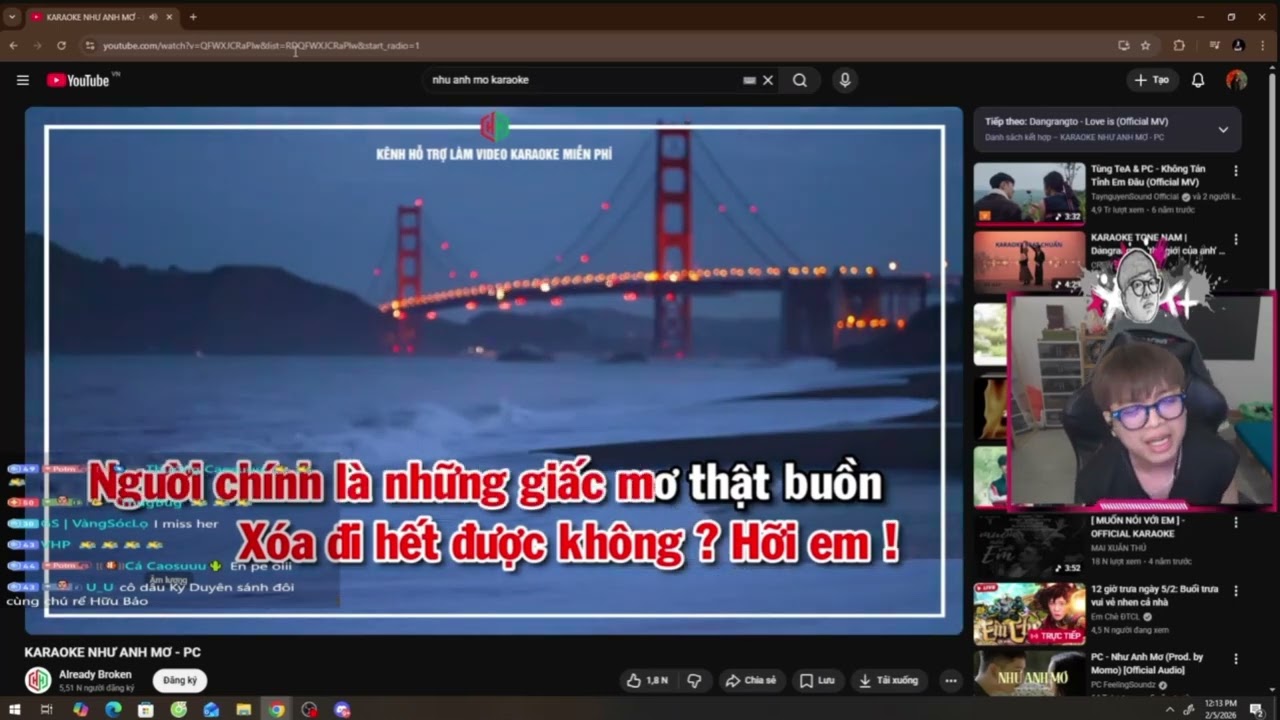Click the karaoke video player
Screen dimensions: 1280x720
click(494, 371)
